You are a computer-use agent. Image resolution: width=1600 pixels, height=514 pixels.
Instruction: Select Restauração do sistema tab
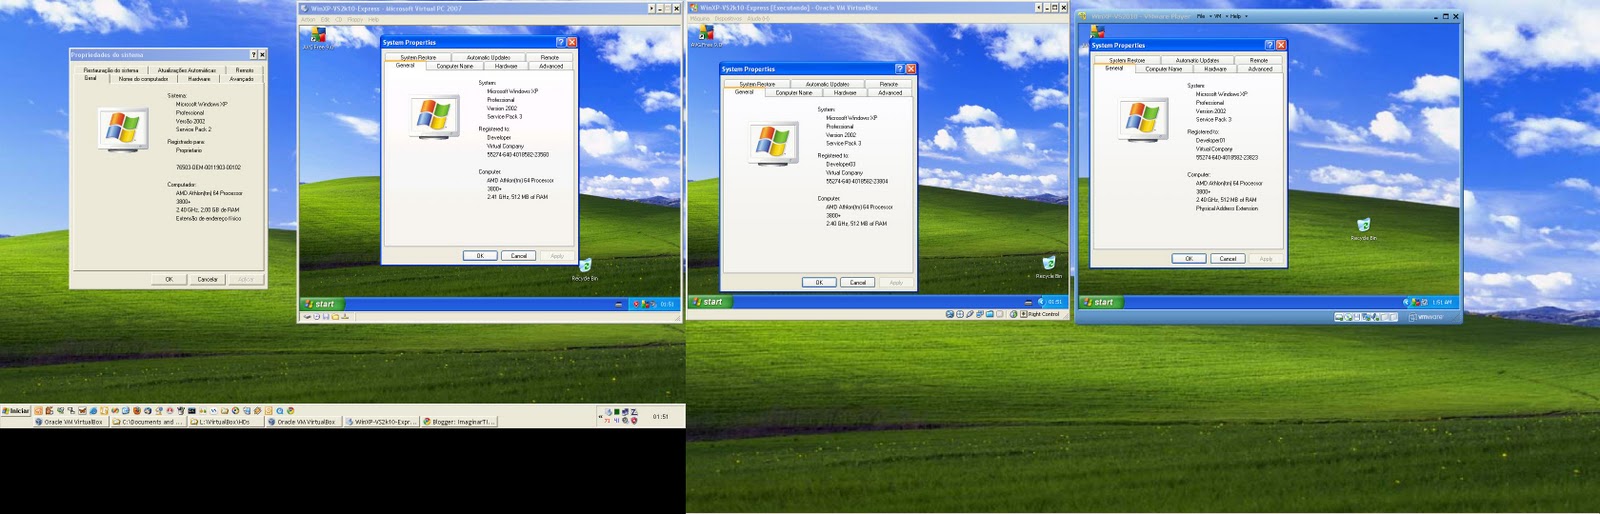click(111, 70)
